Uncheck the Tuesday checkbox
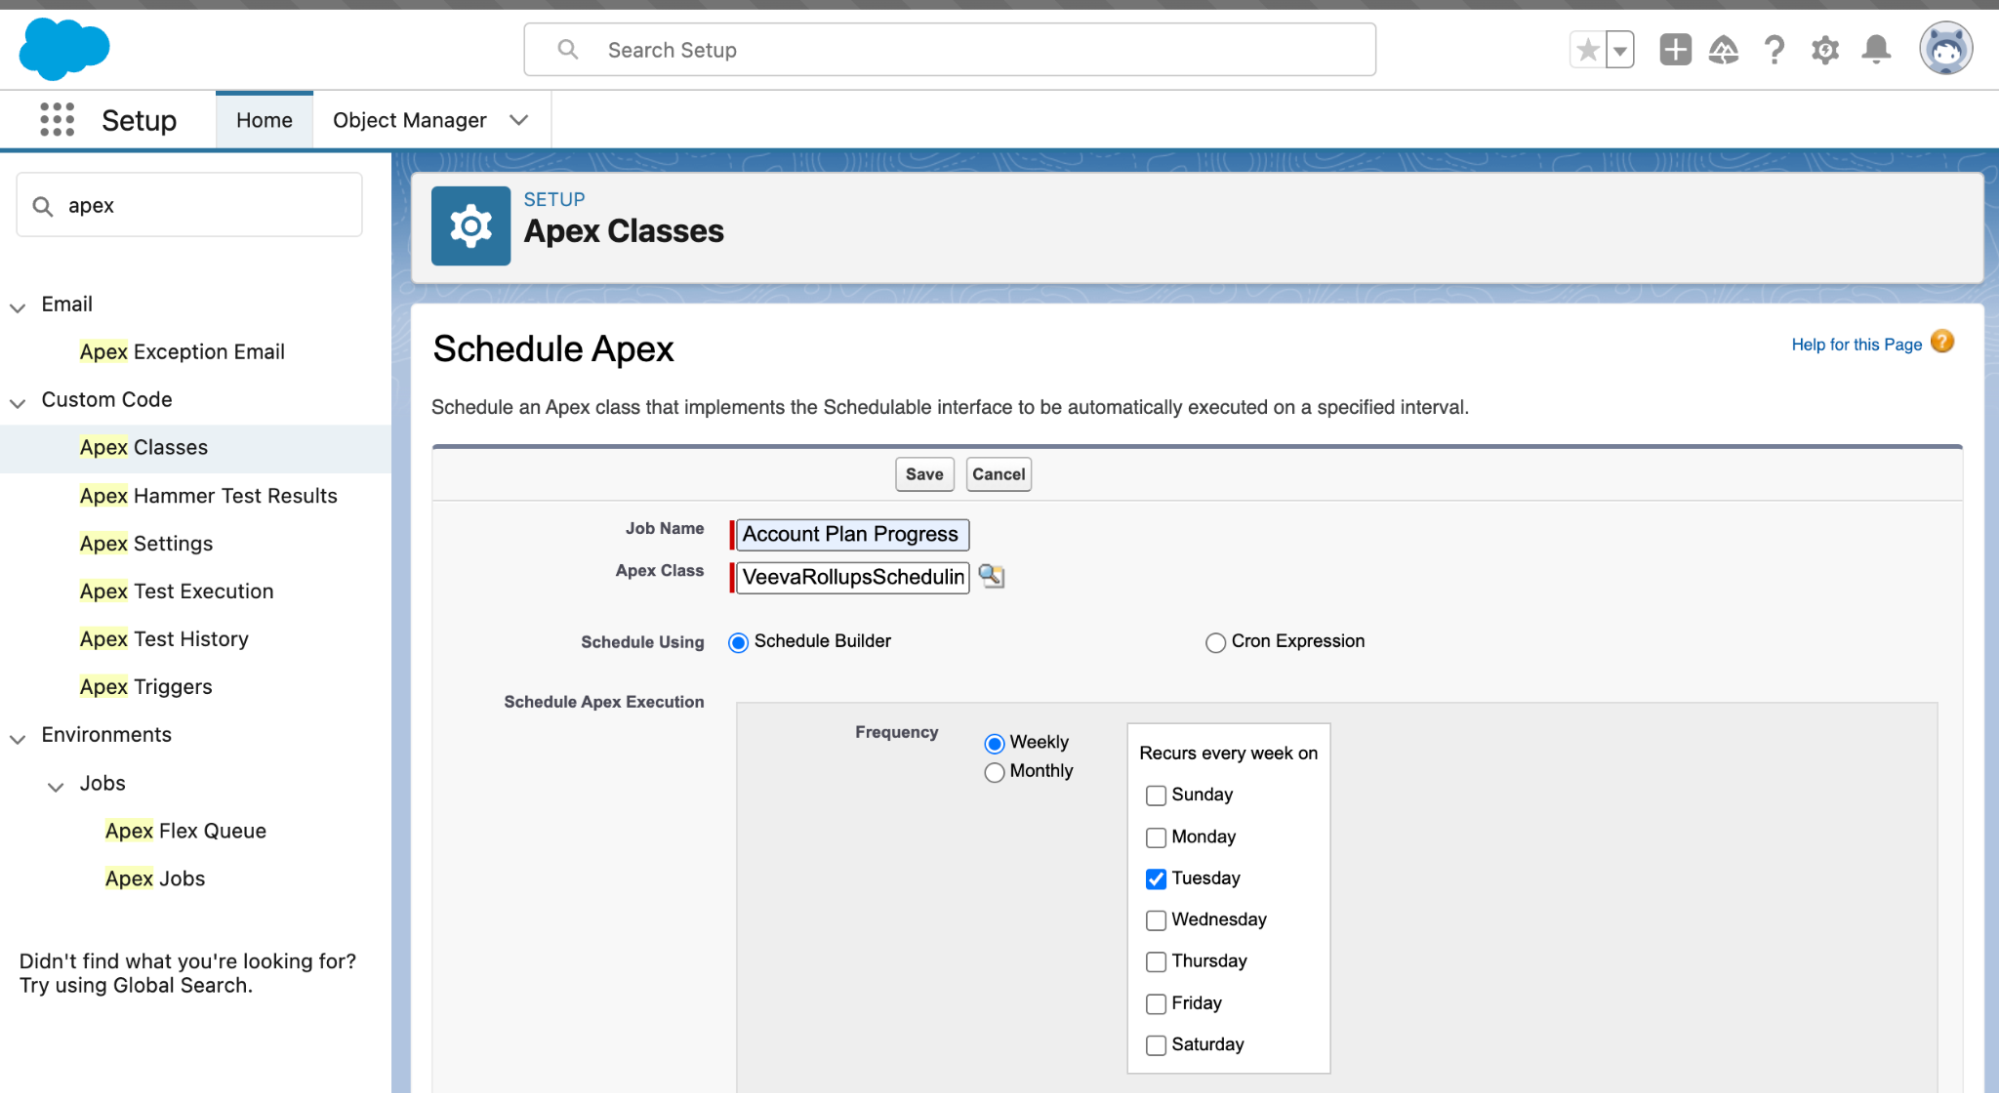Viewport: 1999px width, 1094px height. 1156,879
